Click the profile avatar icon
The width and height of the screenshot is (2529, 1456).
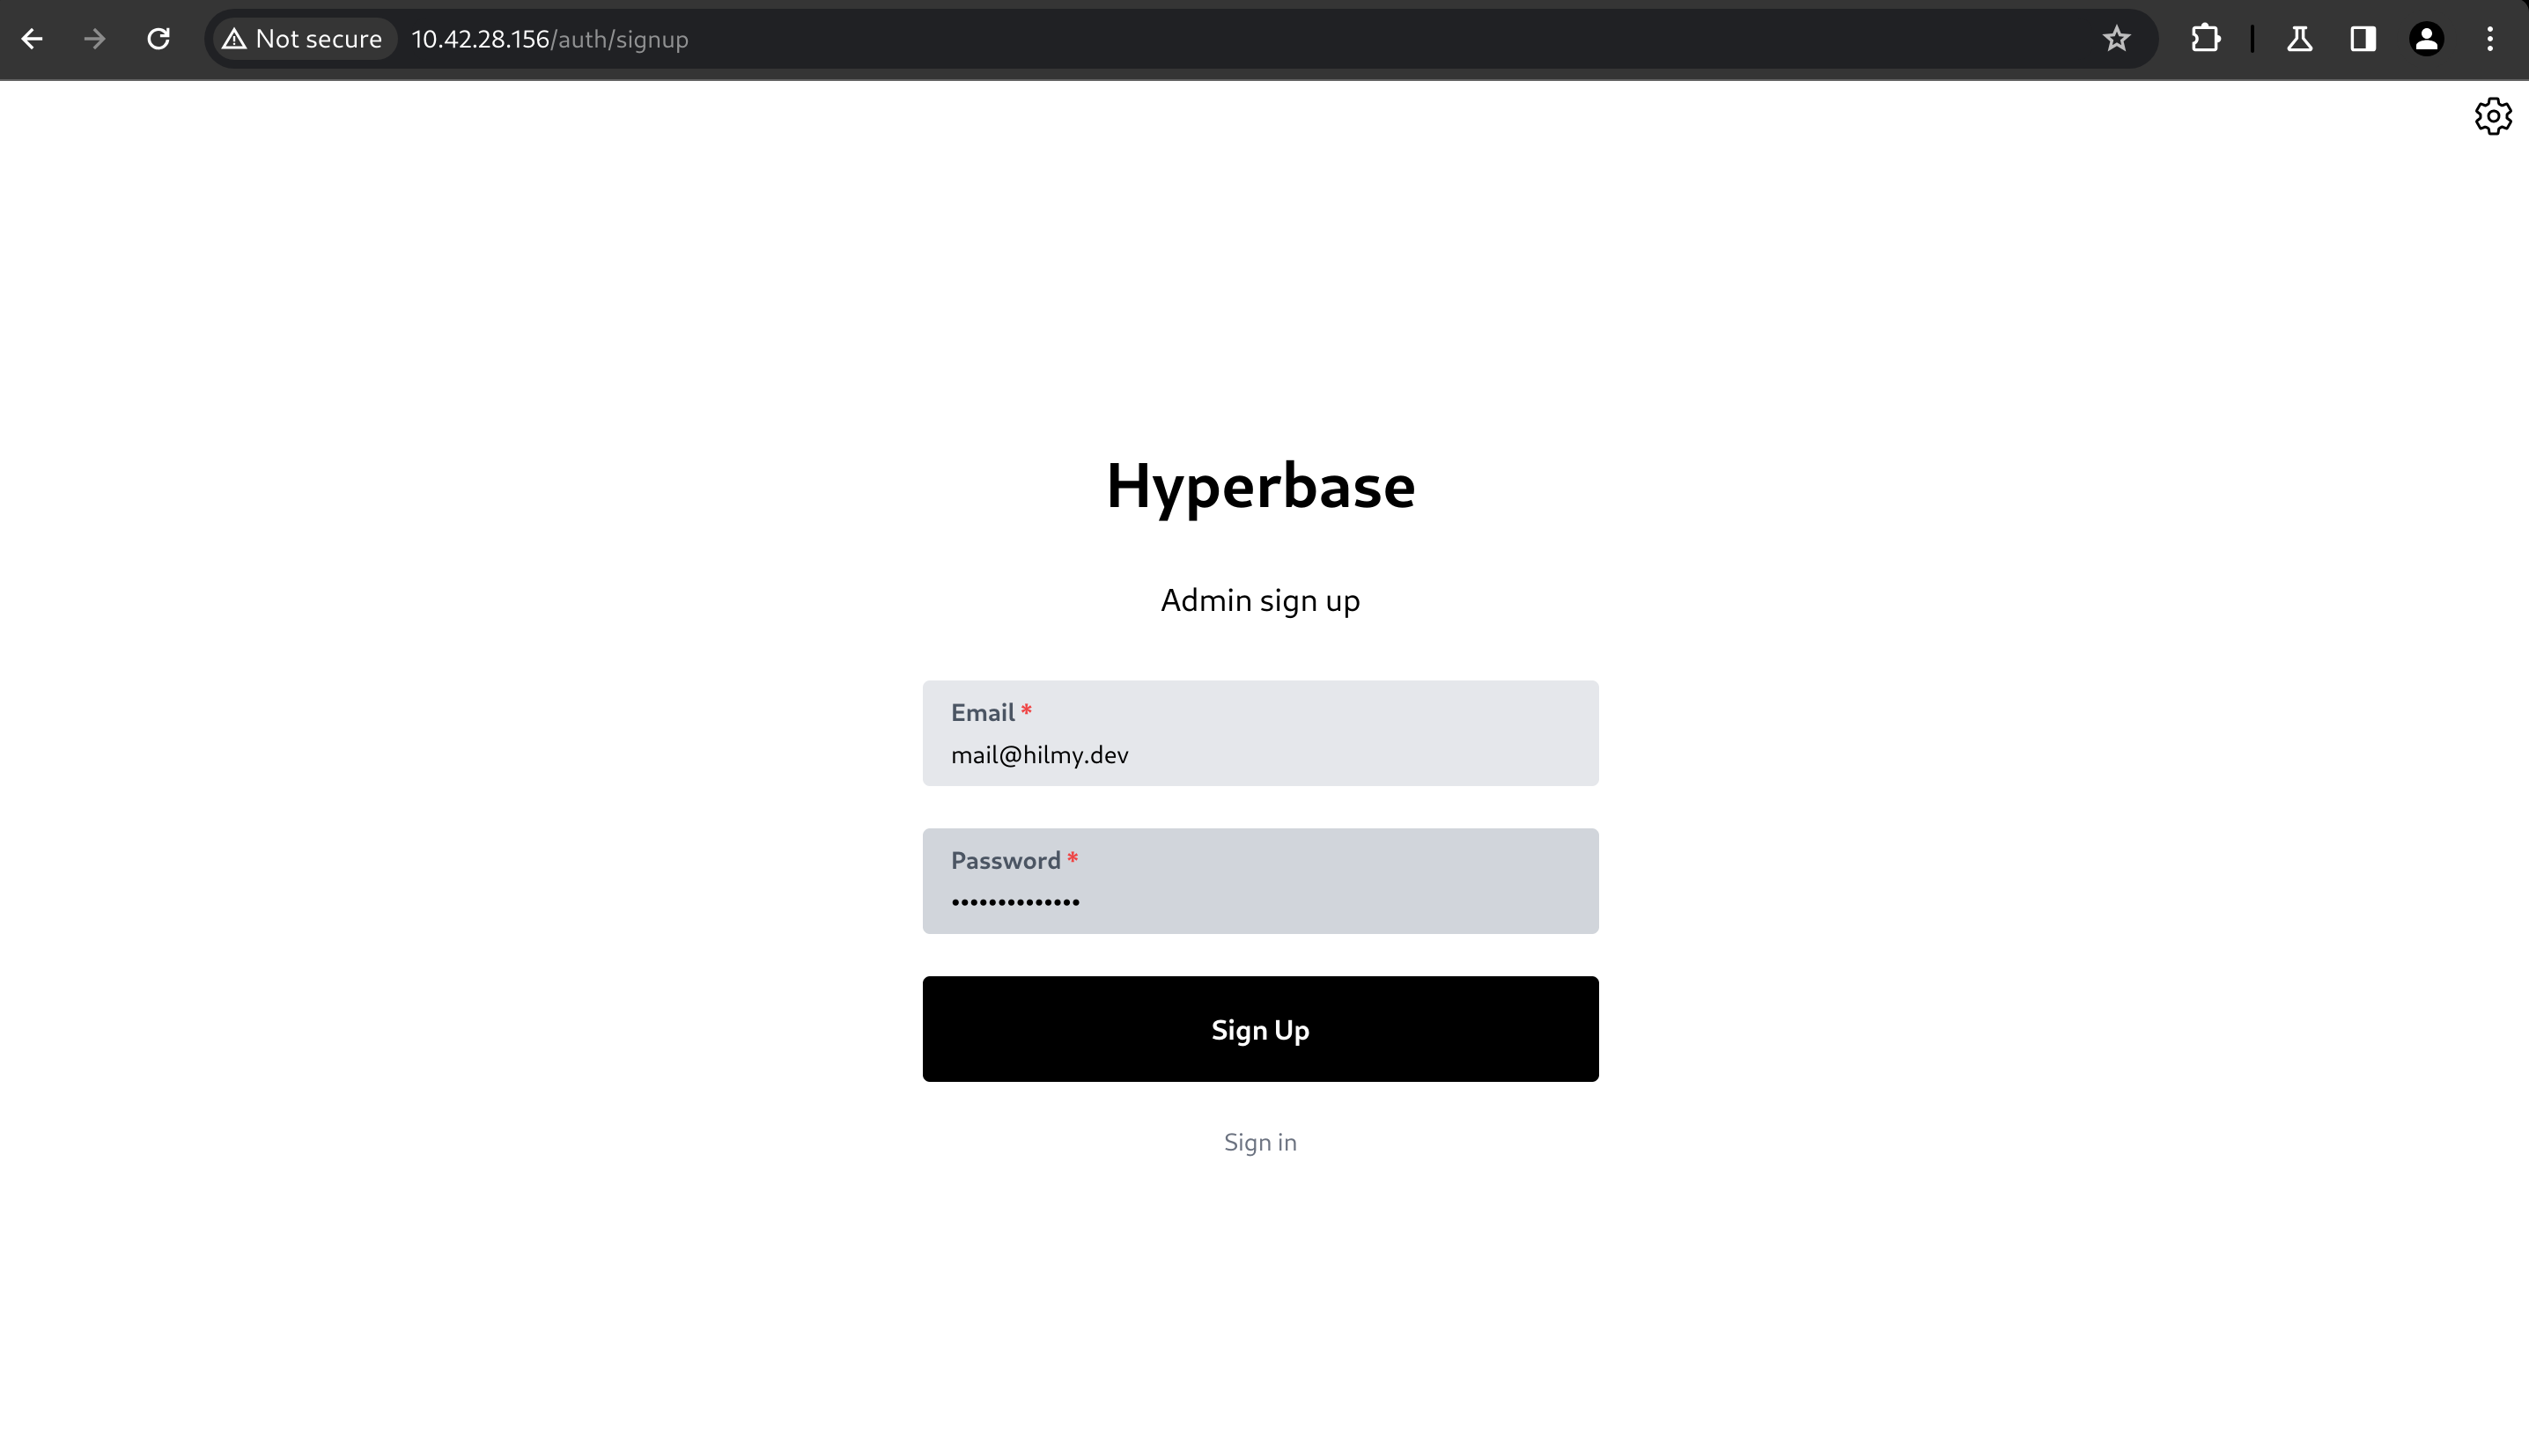click(2427, 38)
